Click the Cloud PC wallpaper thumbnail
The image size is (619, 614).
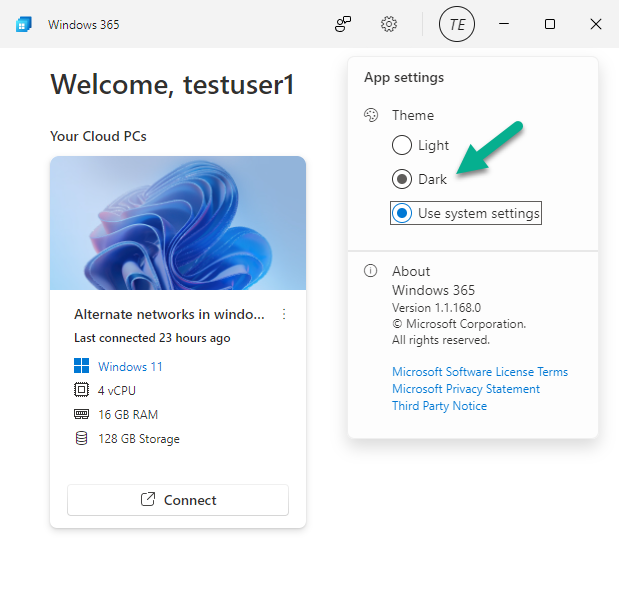click(178, 223)
